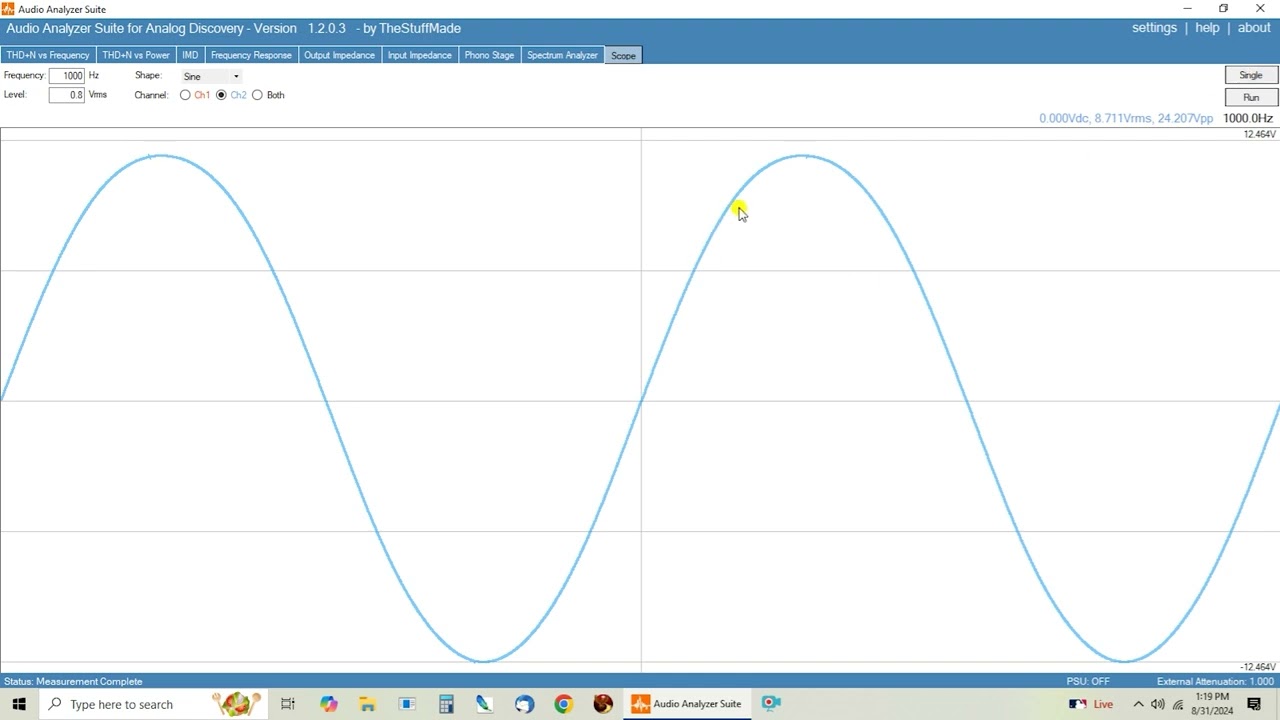Open Task View from the taskbar
Viewport: 1280px width, 720px height.
[x=288, y=704]
